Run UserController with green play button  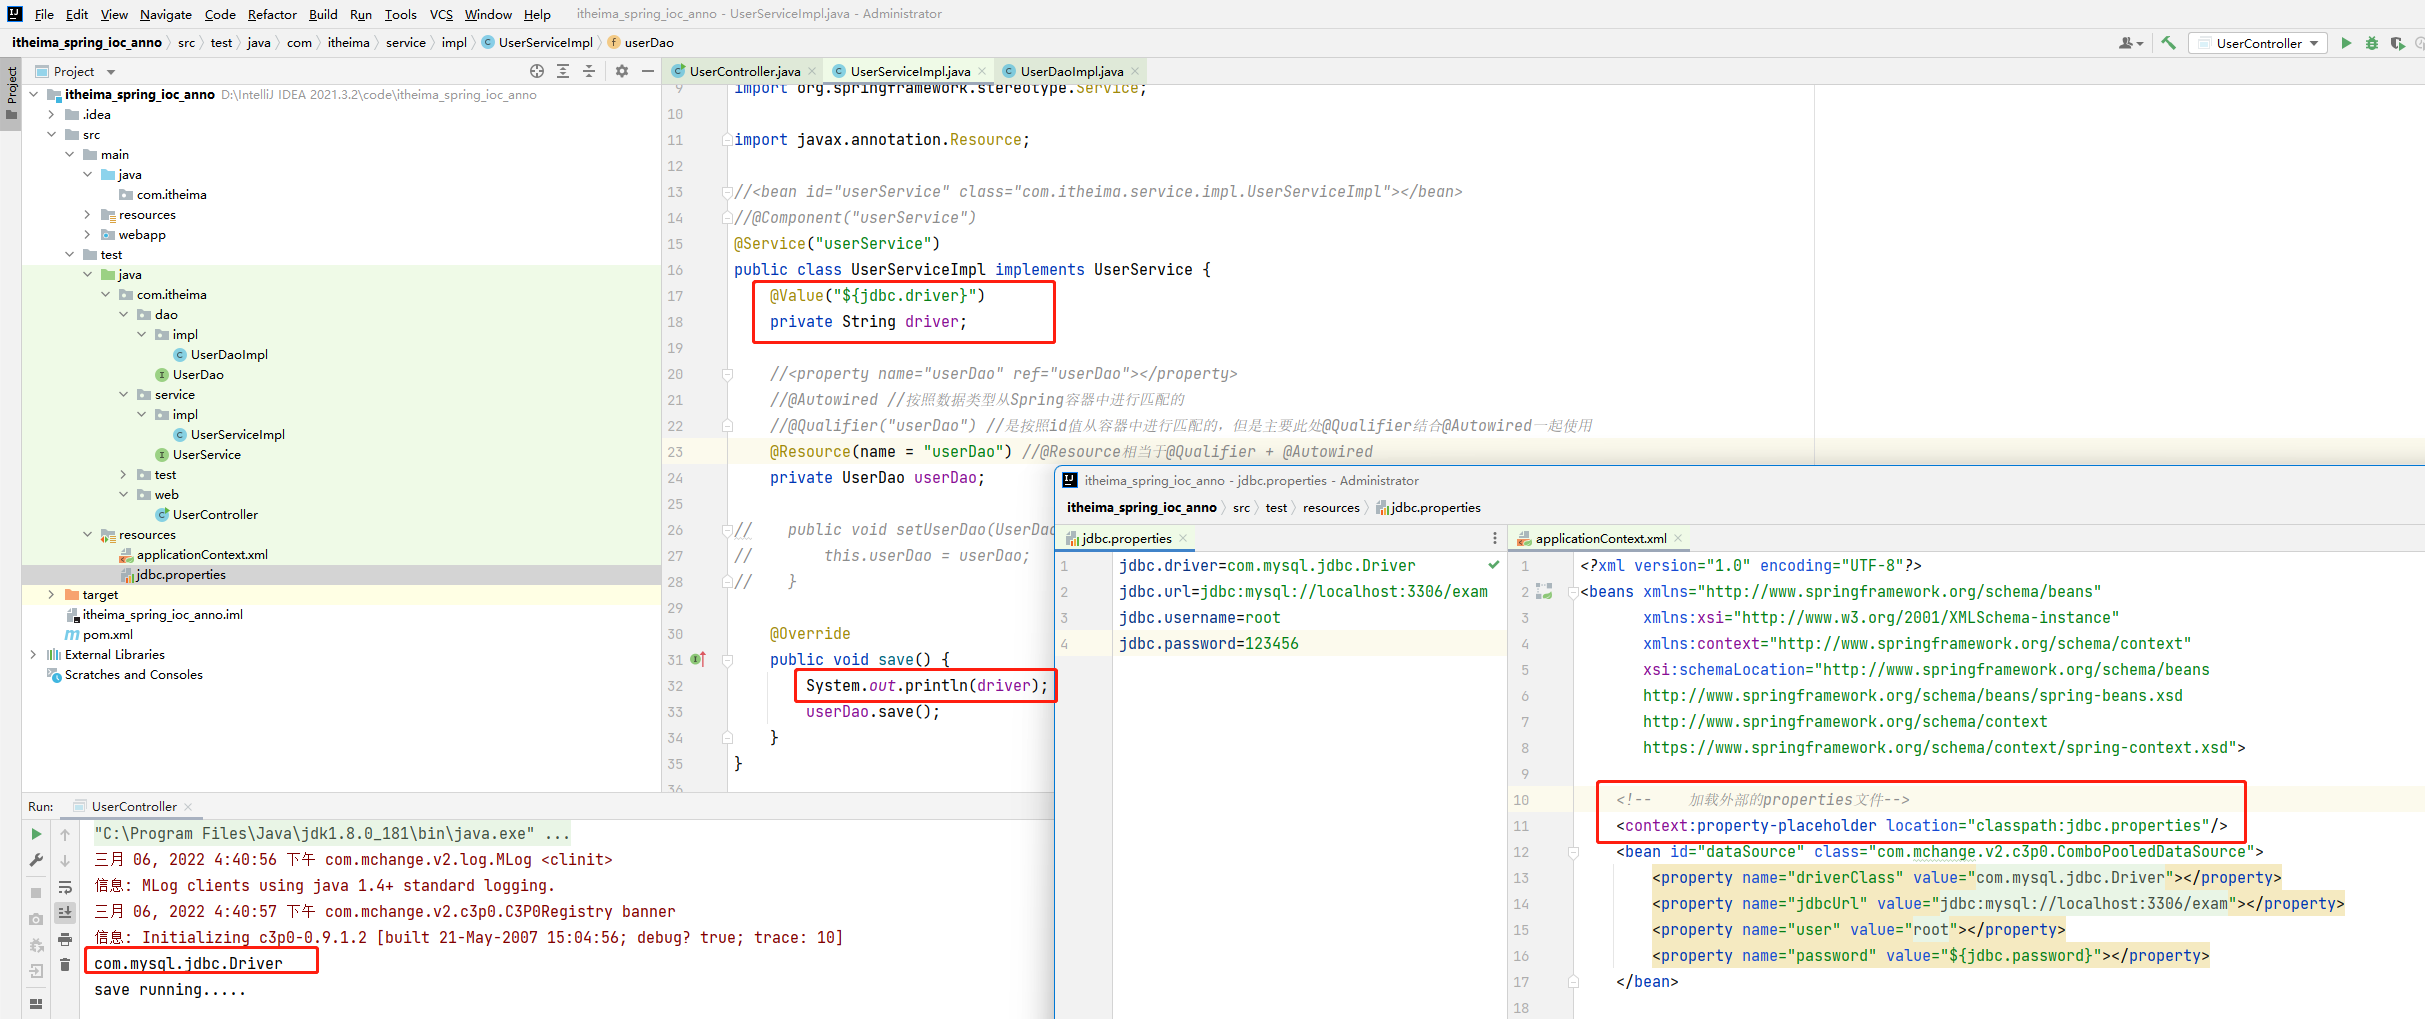[x=2346, y=43]
